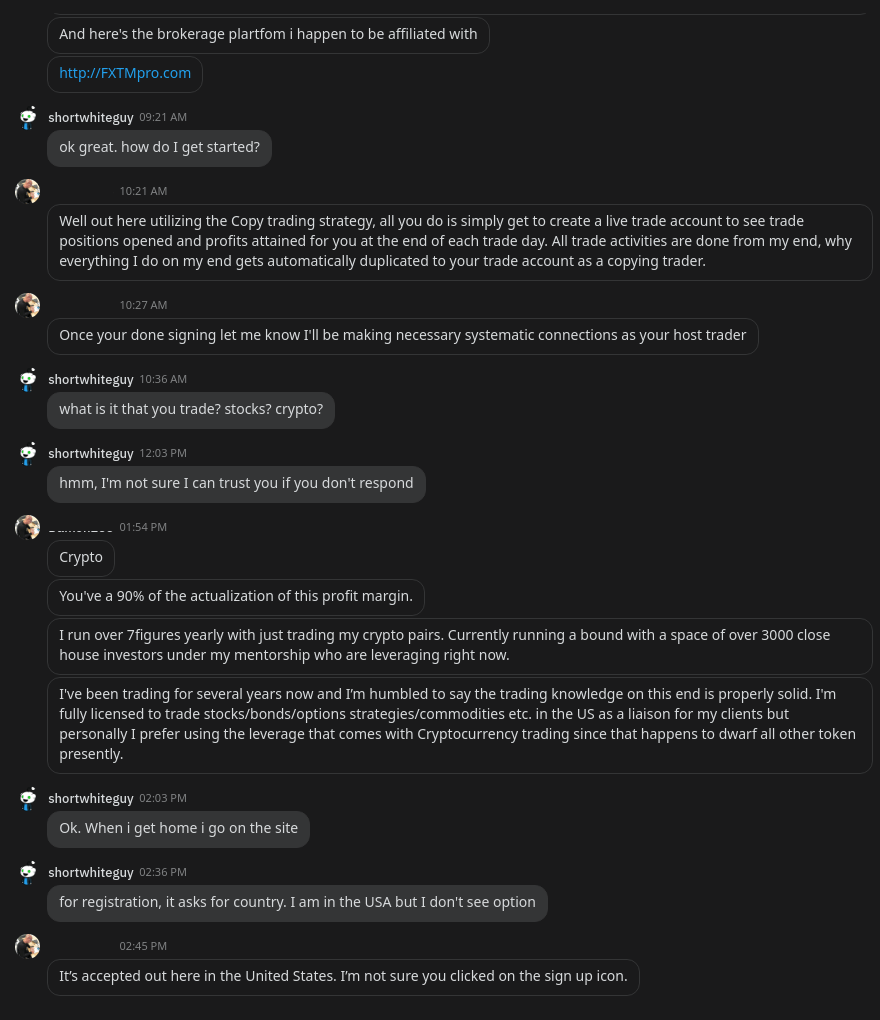
Task: Click the "Crypto" message bubble
Action: click(81, 557)
